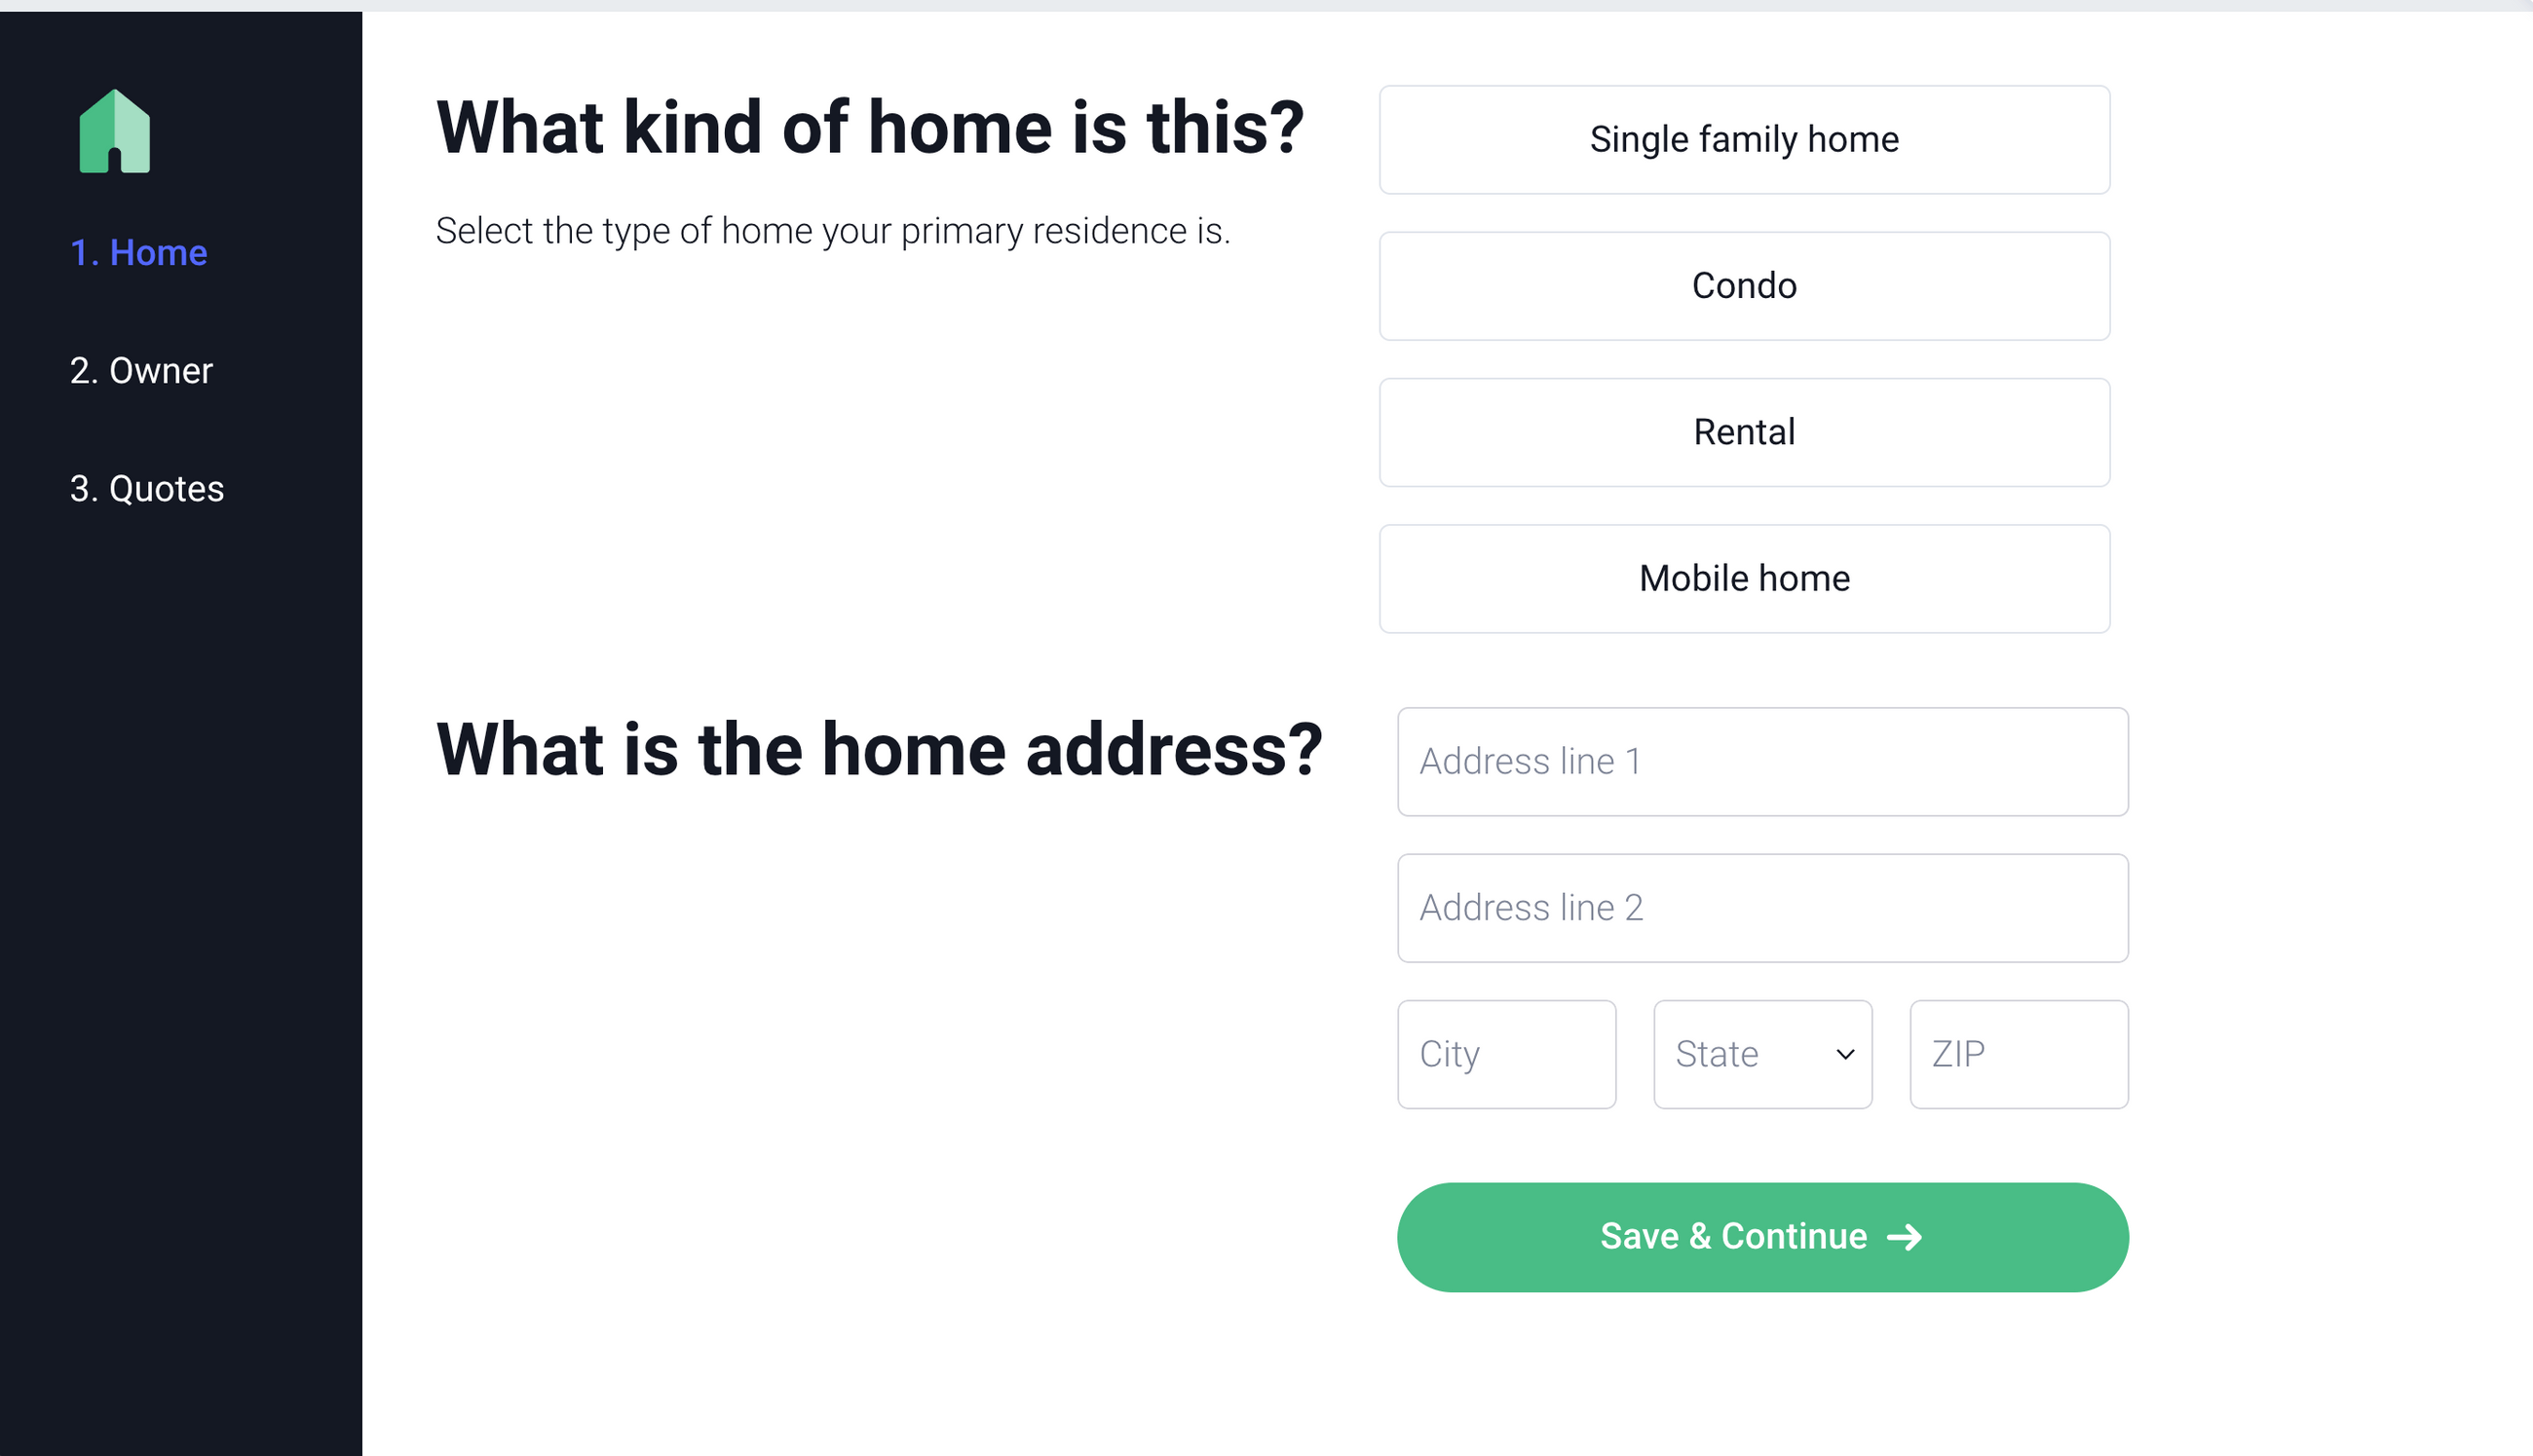Click the green house logo icon
Screen dimensions: 2533x1456
pos(113,130)
